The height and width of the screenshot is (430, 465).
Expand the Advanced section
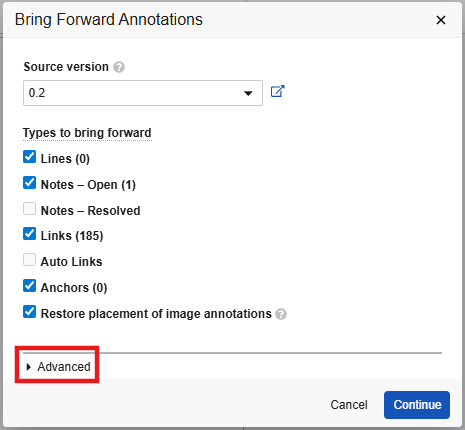tap(58, 367)
